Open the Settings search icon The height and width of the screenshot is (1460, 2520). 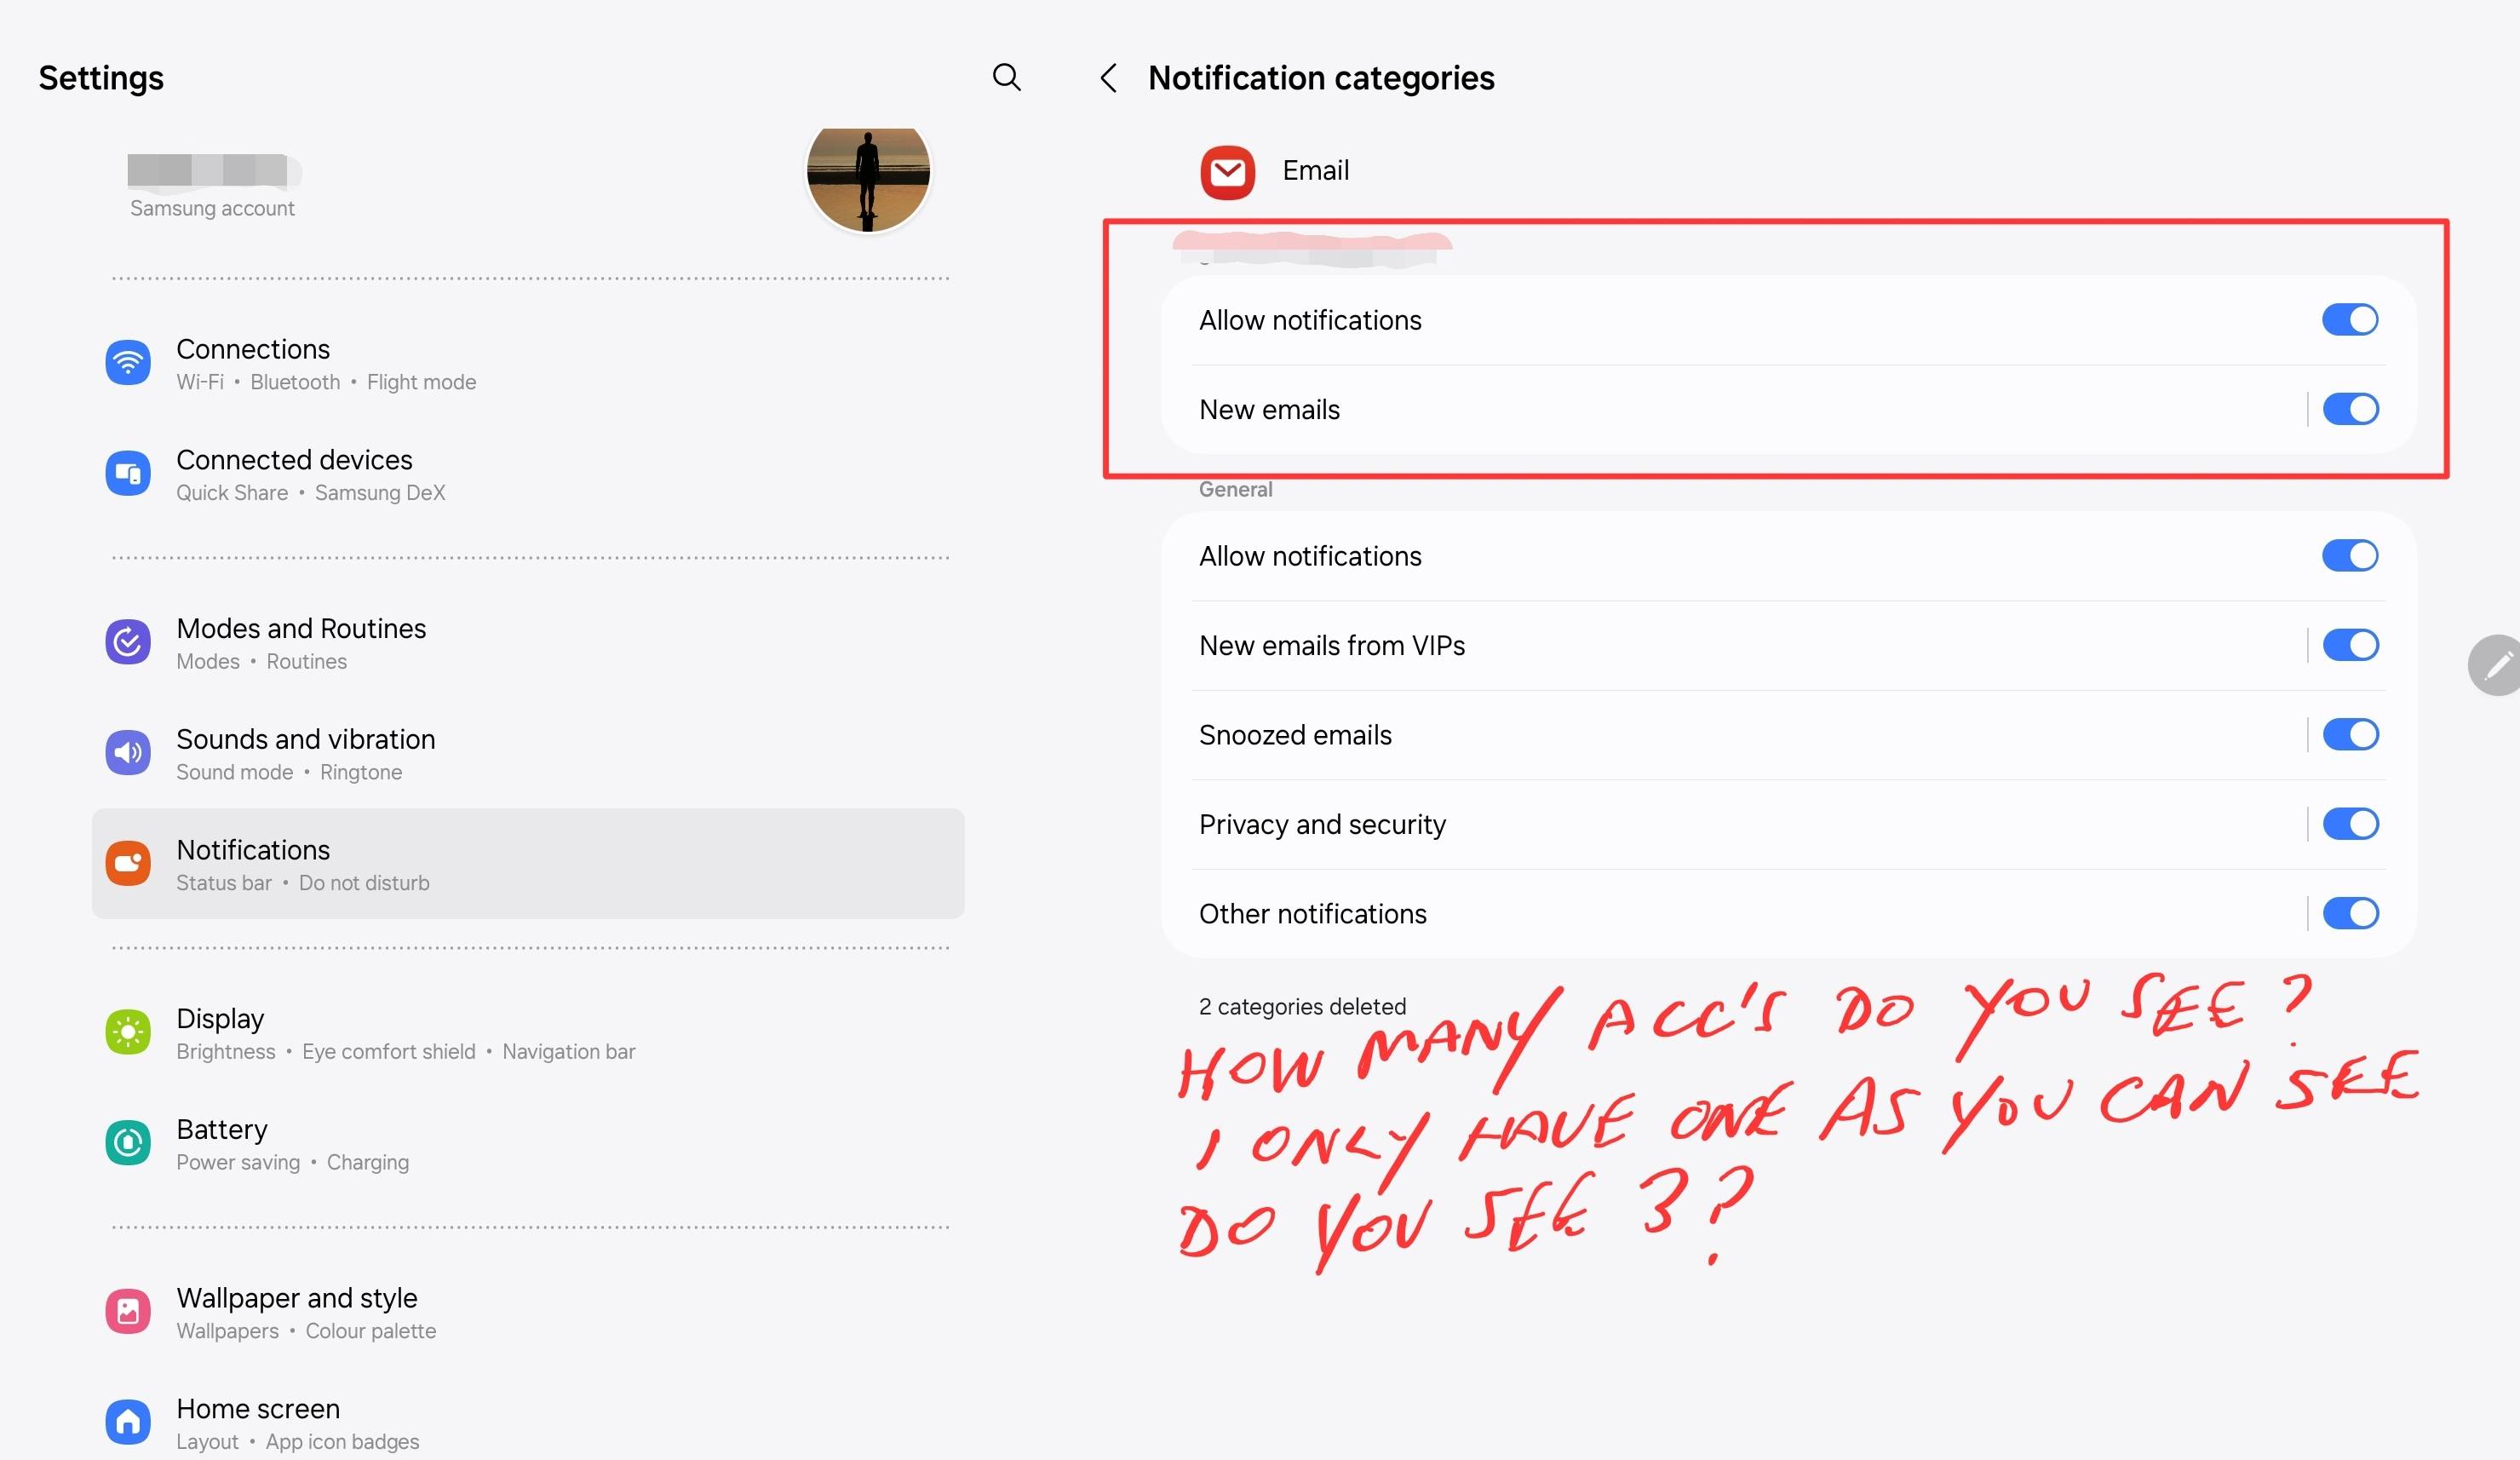[x=1006, y=77]
